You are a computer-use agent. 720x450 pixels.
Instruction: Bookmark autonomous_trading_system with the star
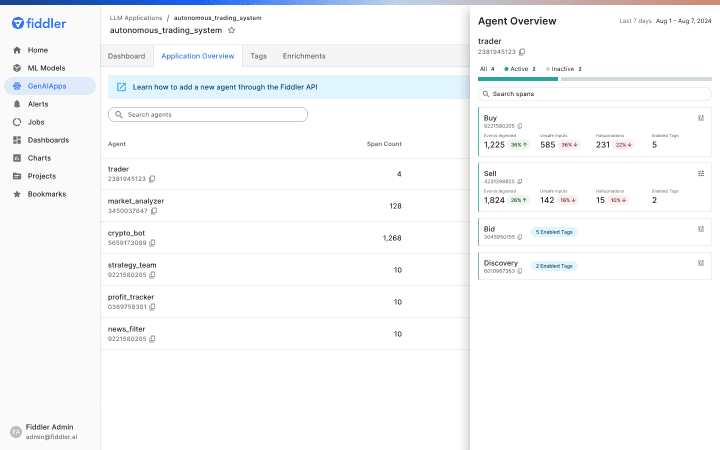[231, 30]
